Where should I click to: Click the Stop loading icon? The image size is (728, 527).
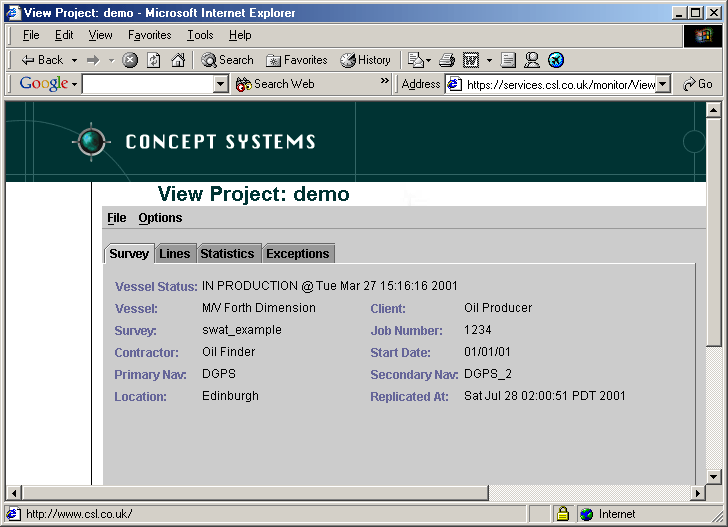(130, 60)
